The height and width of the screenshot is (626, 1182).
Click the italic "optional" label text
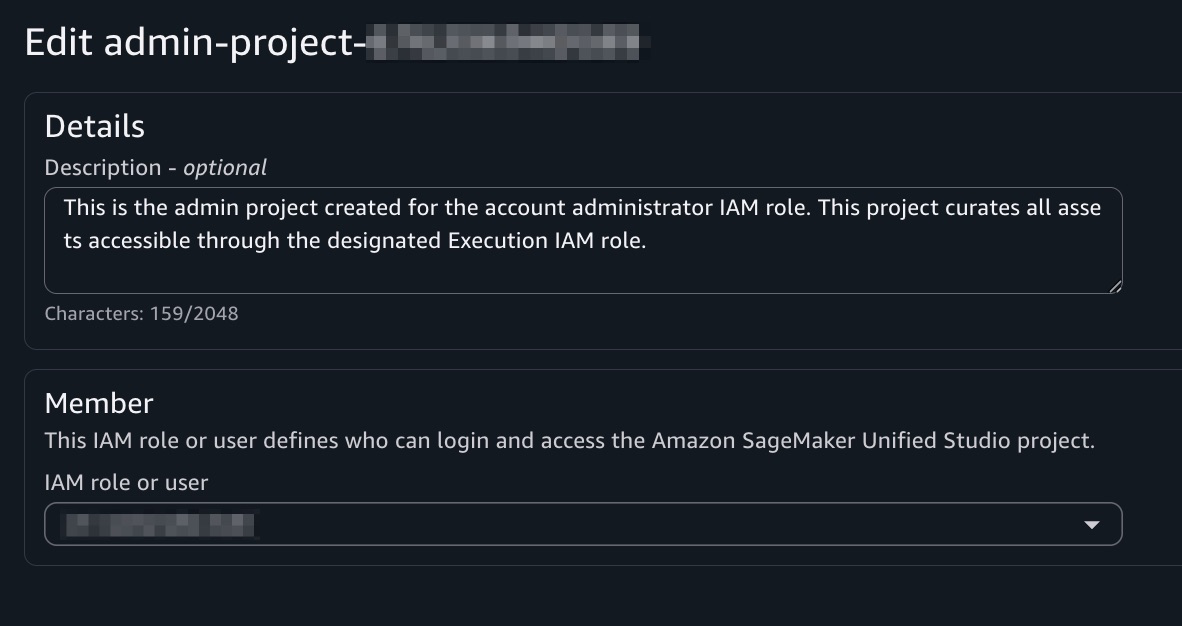[x=225, y=168]
